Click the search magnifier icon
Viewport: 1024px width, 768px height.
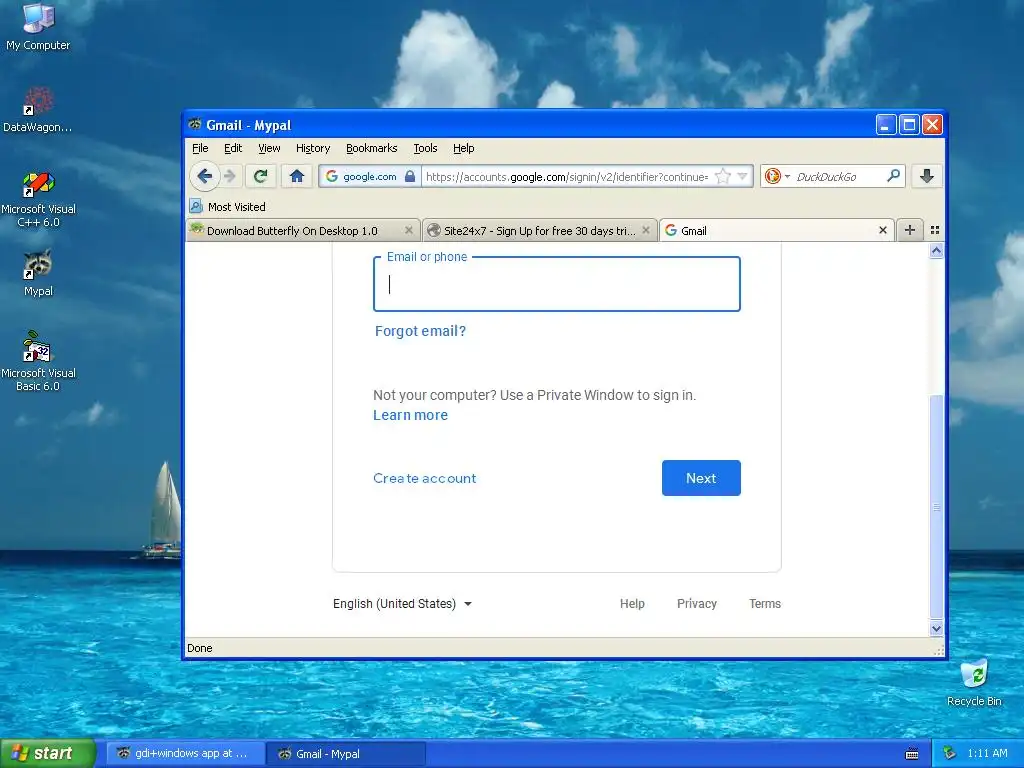coord(893,176)
